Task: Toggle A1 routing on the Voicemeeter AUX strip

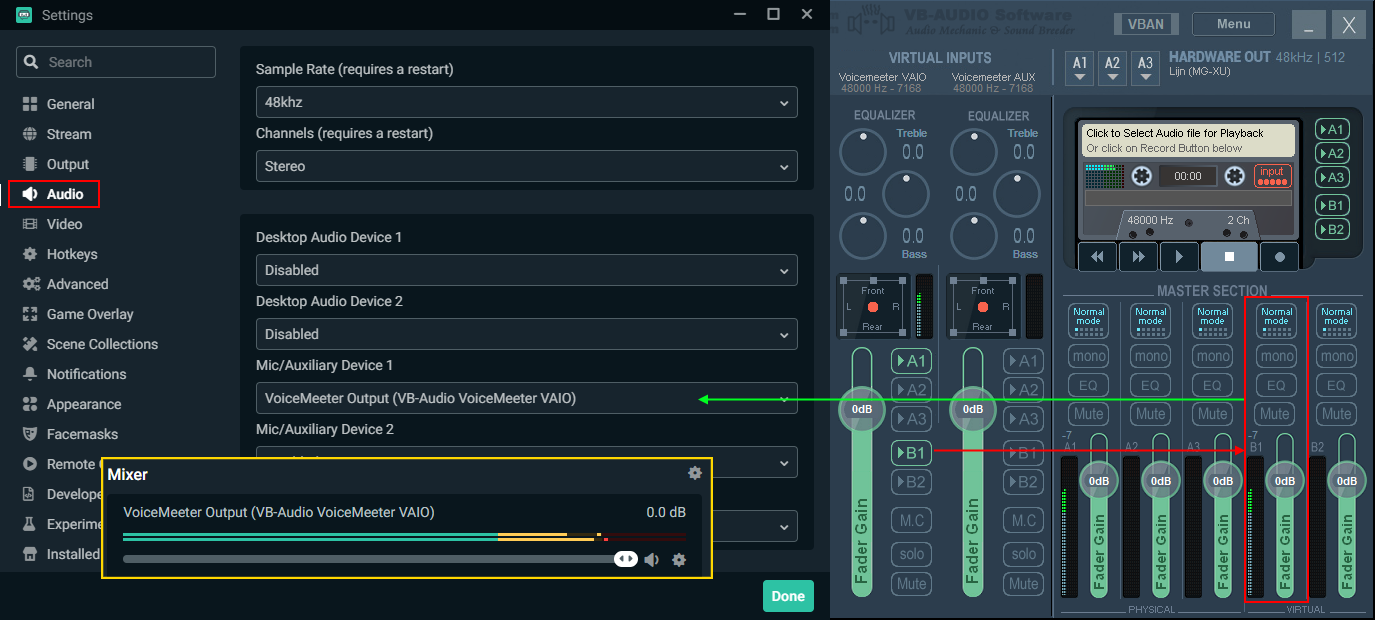Action: pos(1022,361)
